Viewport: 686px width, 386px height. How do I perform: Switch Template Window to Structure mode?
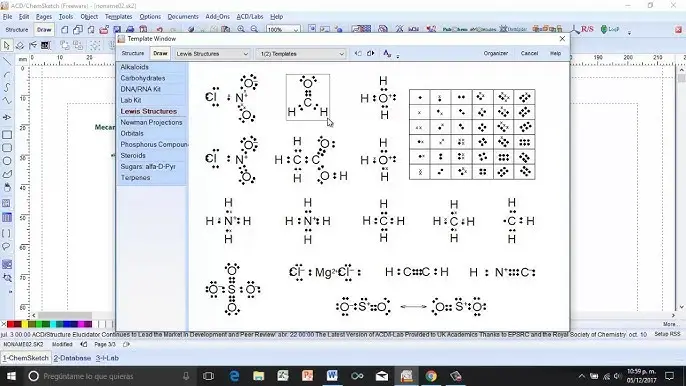click(133, 53)
